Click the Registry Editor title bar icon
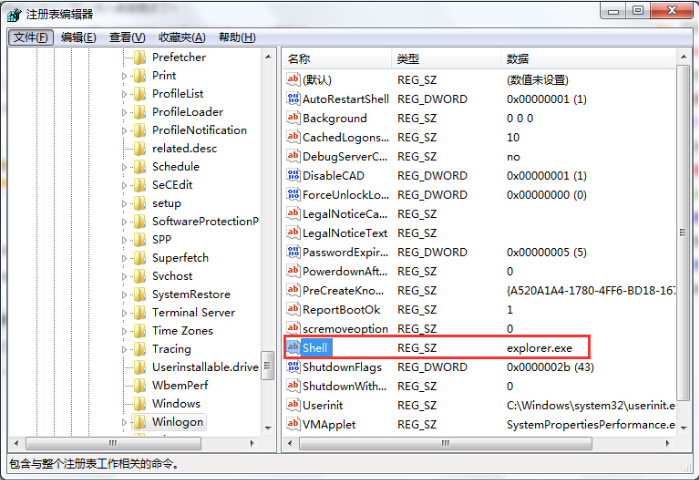The image size is (699, 480). click(x=14, y=13)
